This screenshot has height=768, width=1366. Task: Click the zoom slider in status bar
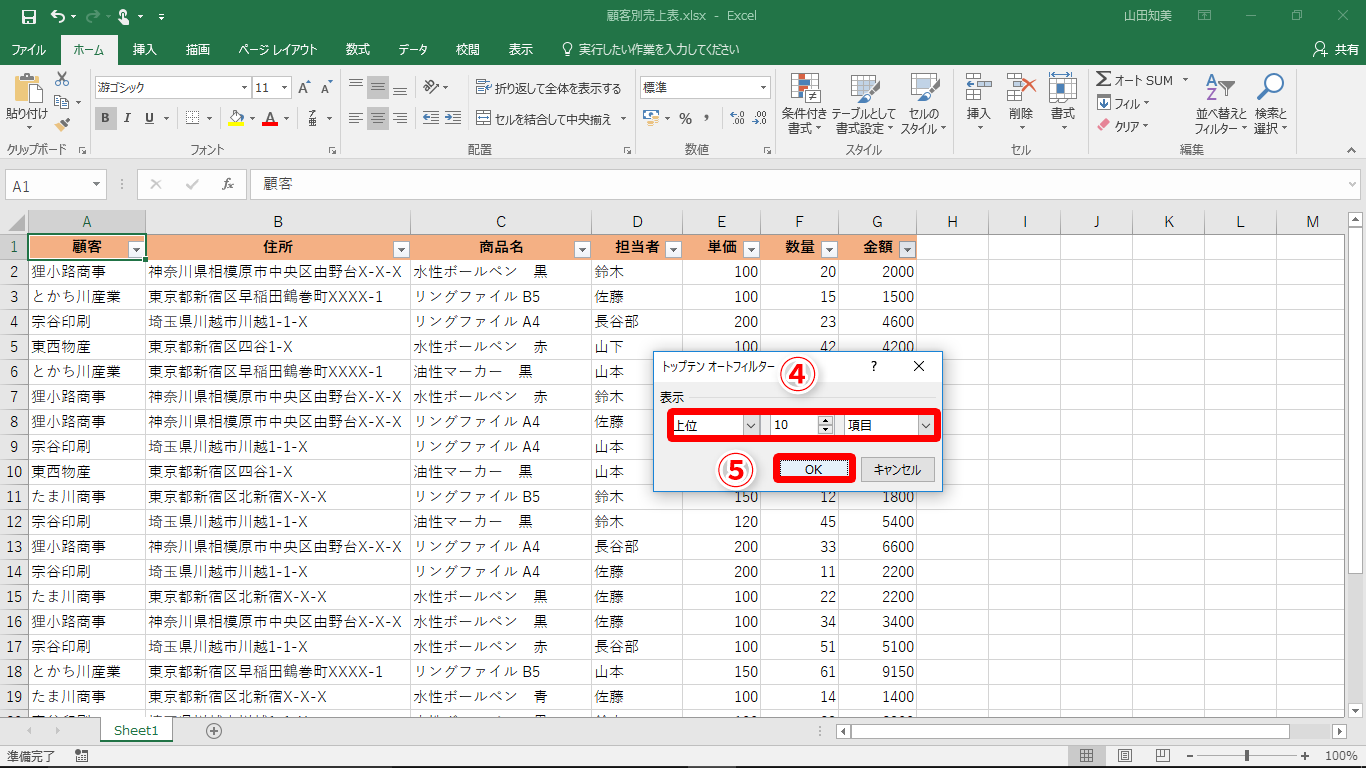[1247, 756]
